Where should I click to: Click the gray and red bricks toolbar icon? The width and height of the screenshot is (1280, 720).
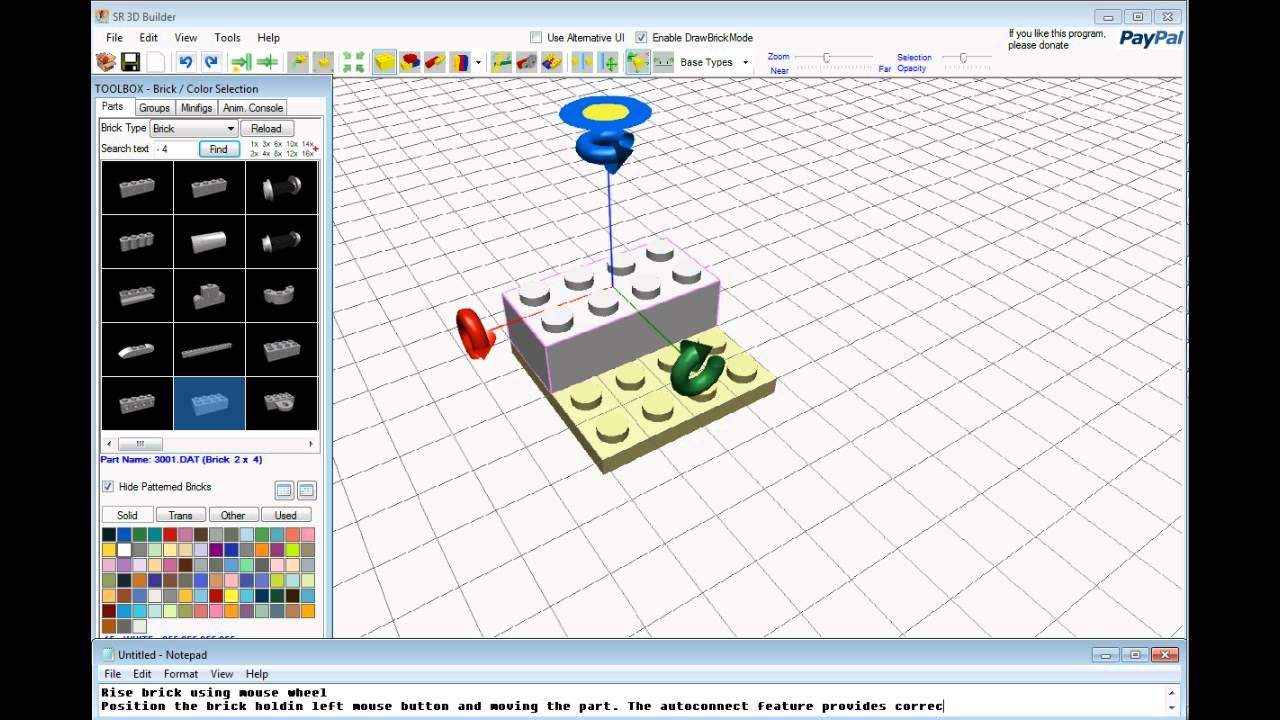coord(527,62)
